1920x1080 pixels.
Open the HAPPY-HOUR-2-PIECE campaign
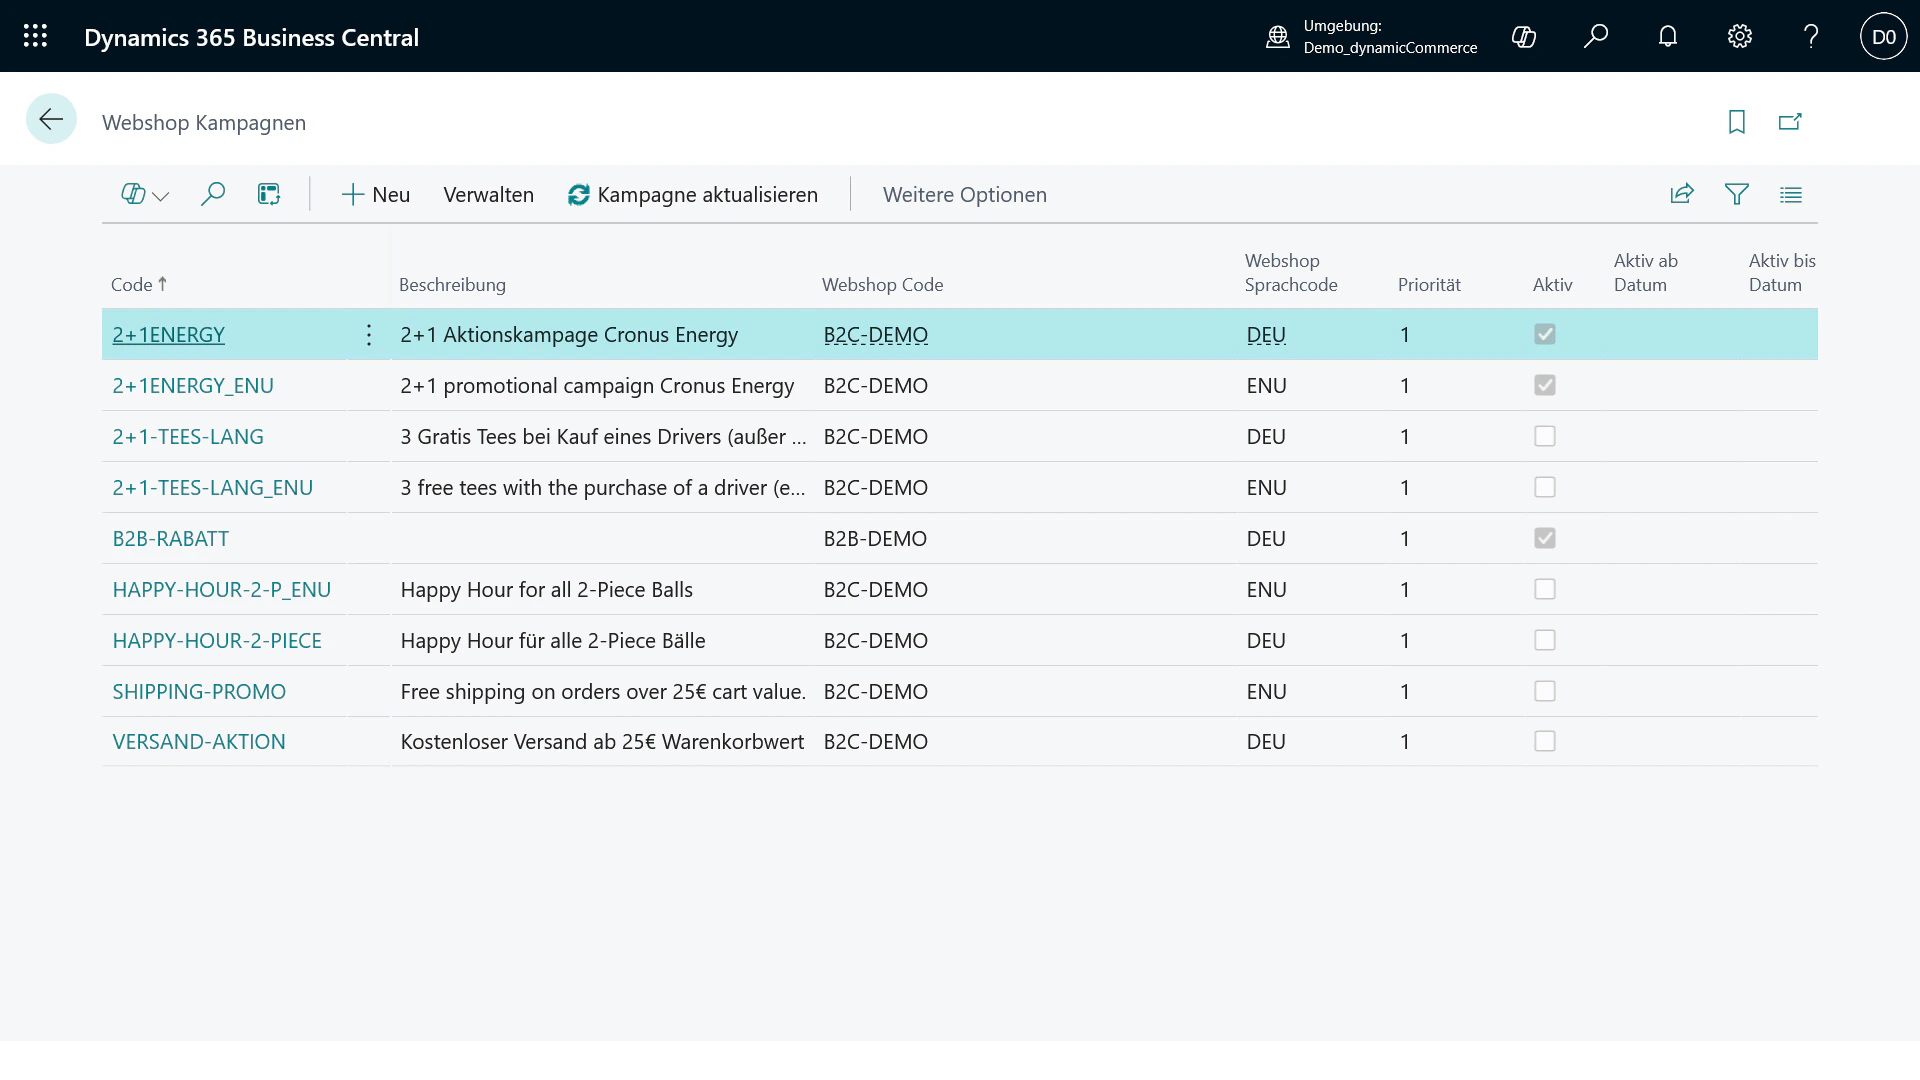click(x=217, y=641)
